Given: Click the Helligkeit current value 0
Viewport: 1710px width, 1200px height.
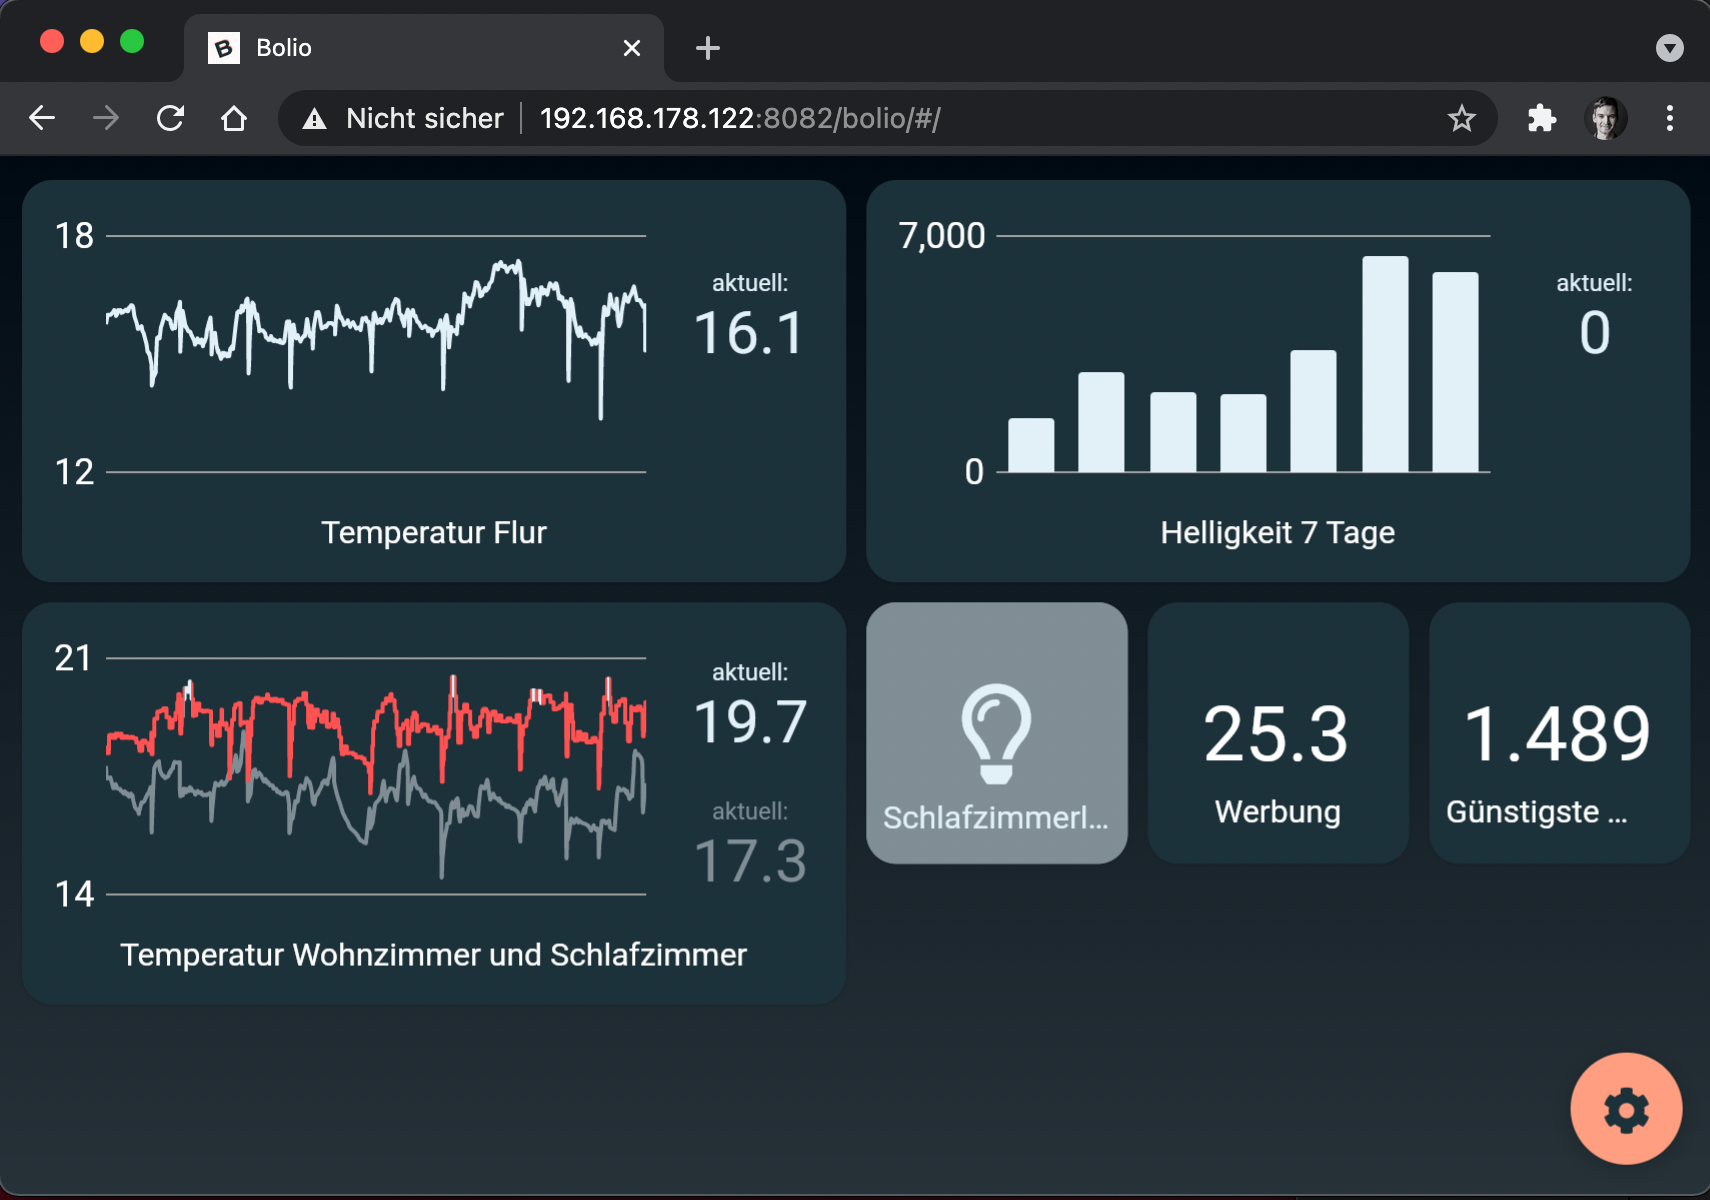Looking at the screenshot, I should tap(1595, 333).
